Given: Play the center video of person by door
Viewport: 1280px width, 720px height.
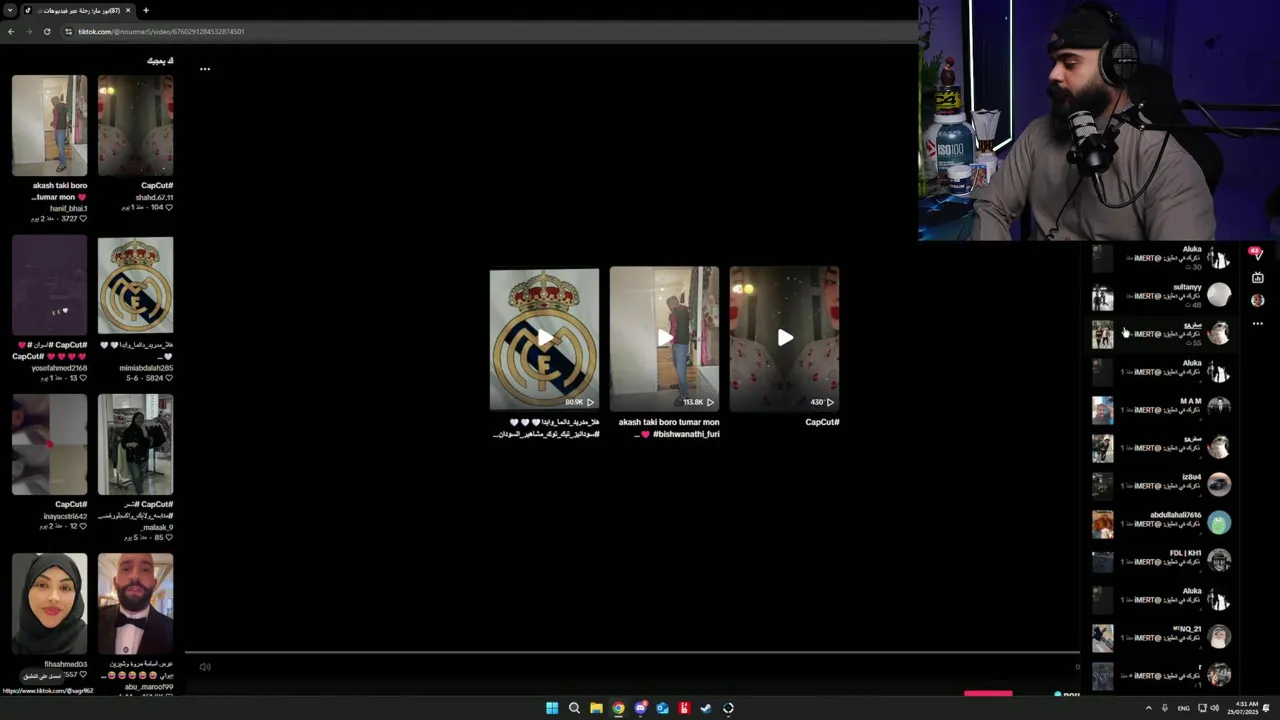Looking at the screenshot, I should (x=664, y=339).
